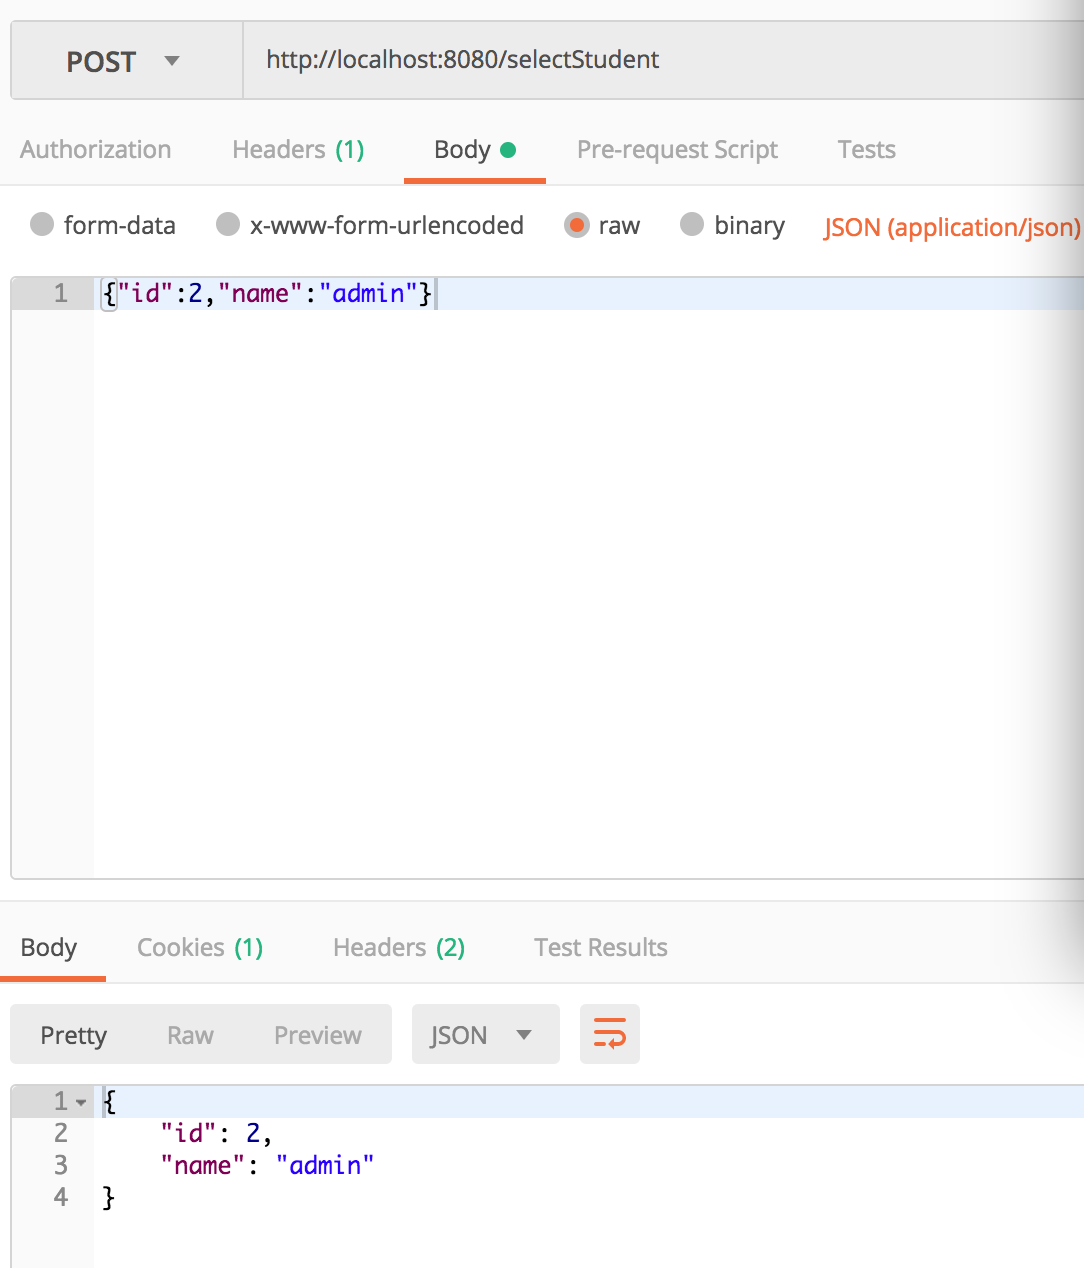Click inside the request body editor line 1
Image resolution: width=1084 pixels, height=1268 pixels.
tap(588, 294)
